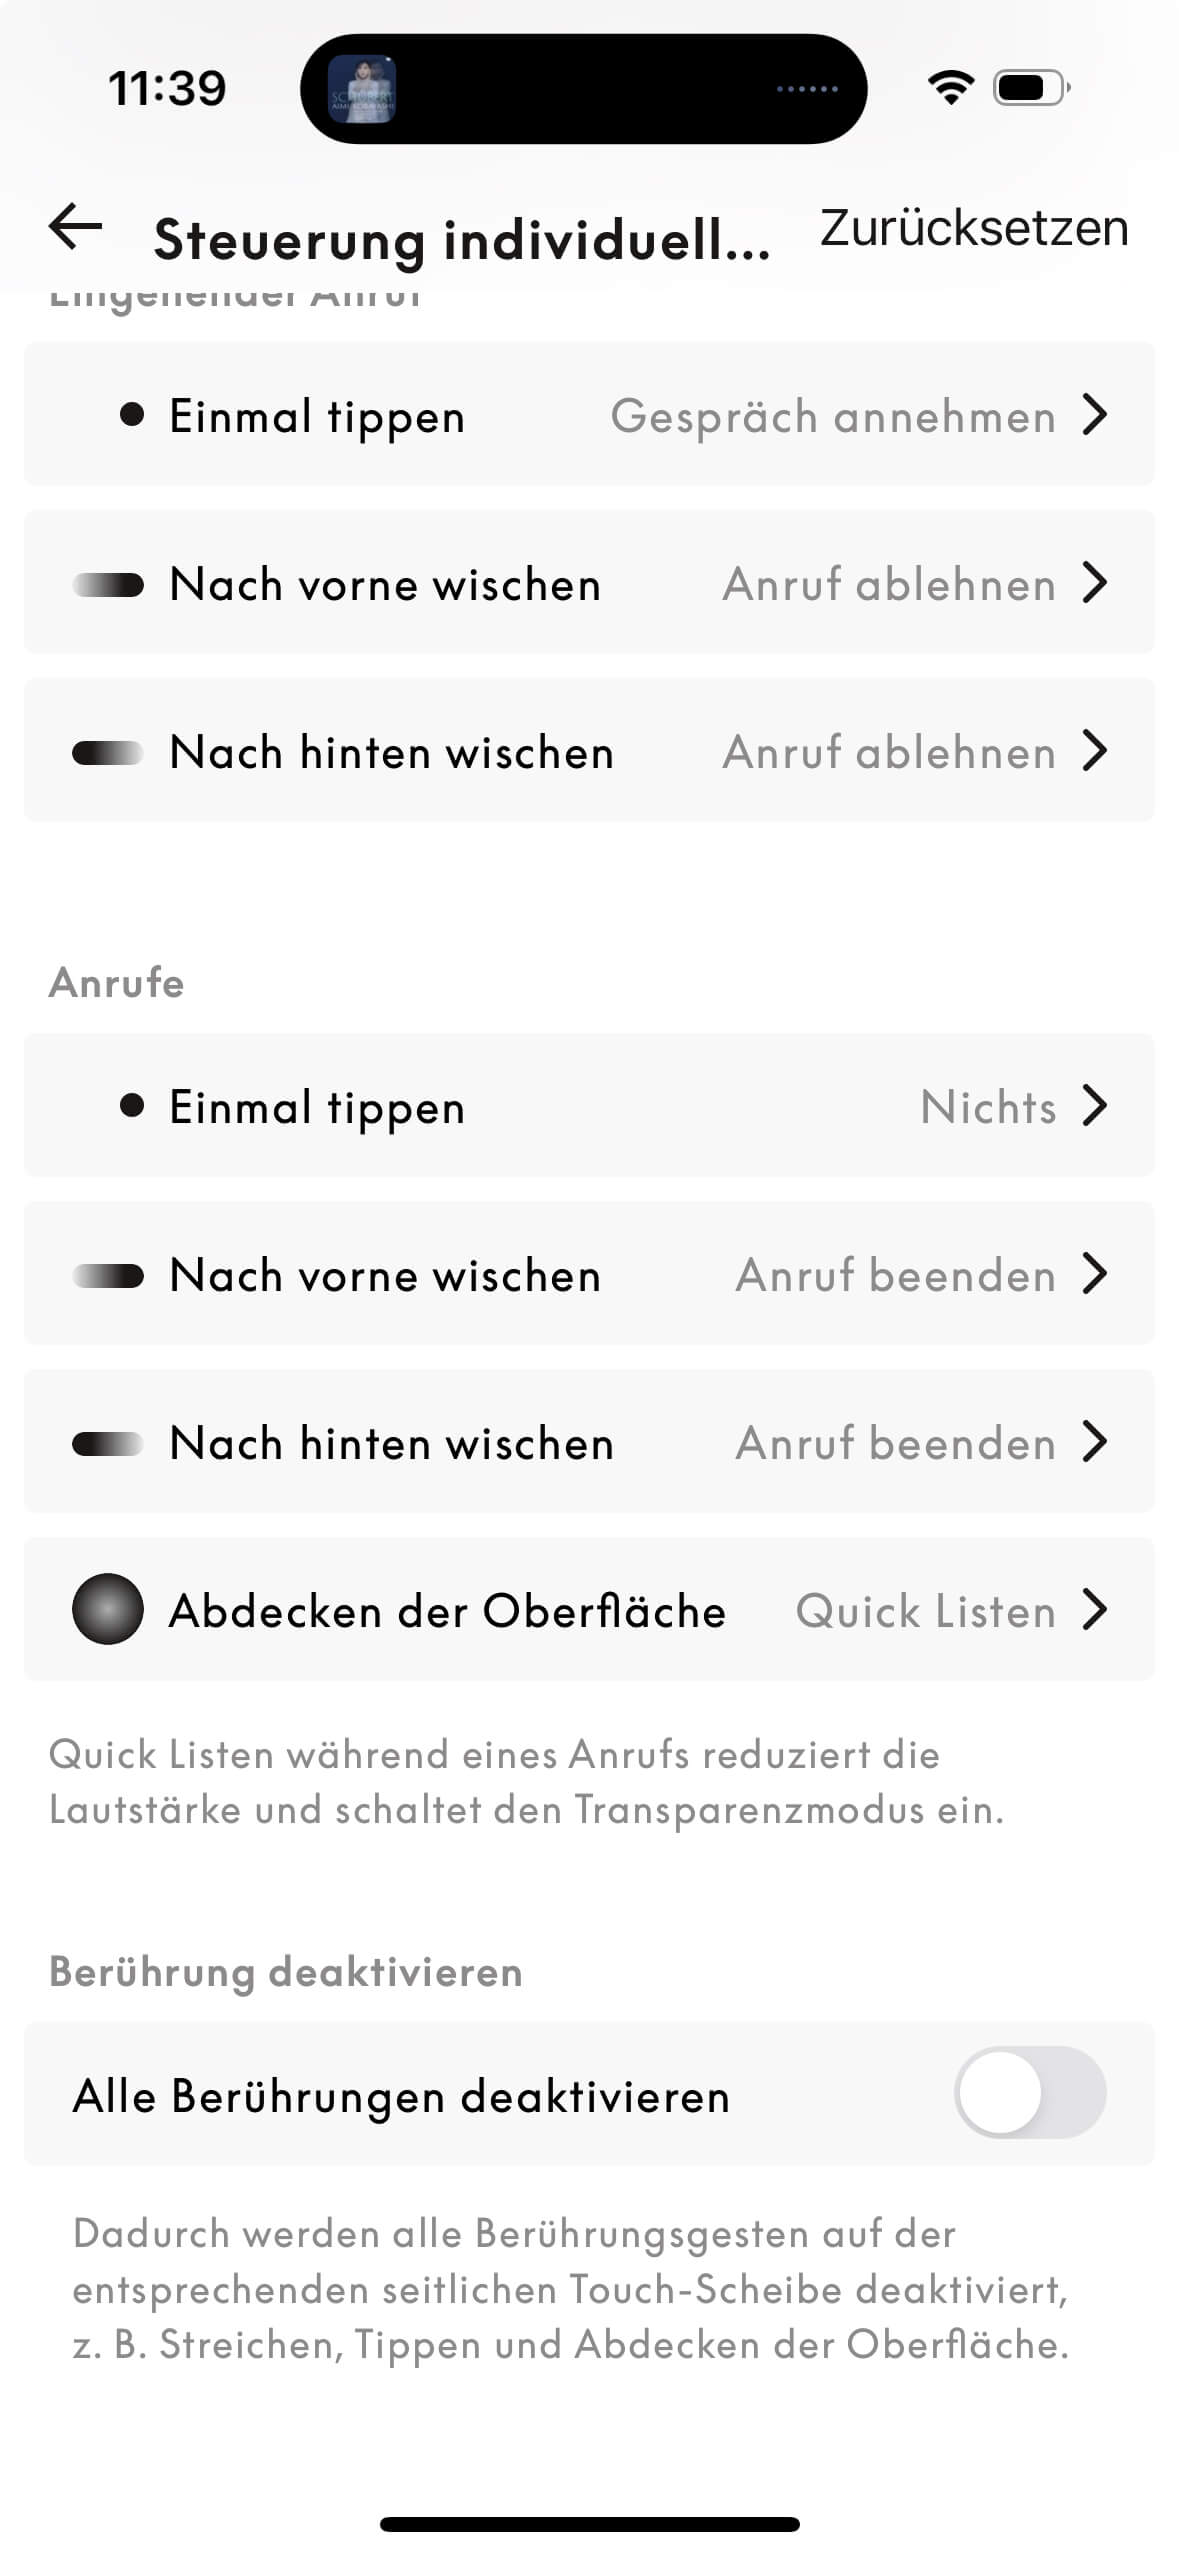Tap the single-tap dot icon for incoming call
Image resolution: width=1179 pixels, height=2556 pixels.
tap(131, 414)
